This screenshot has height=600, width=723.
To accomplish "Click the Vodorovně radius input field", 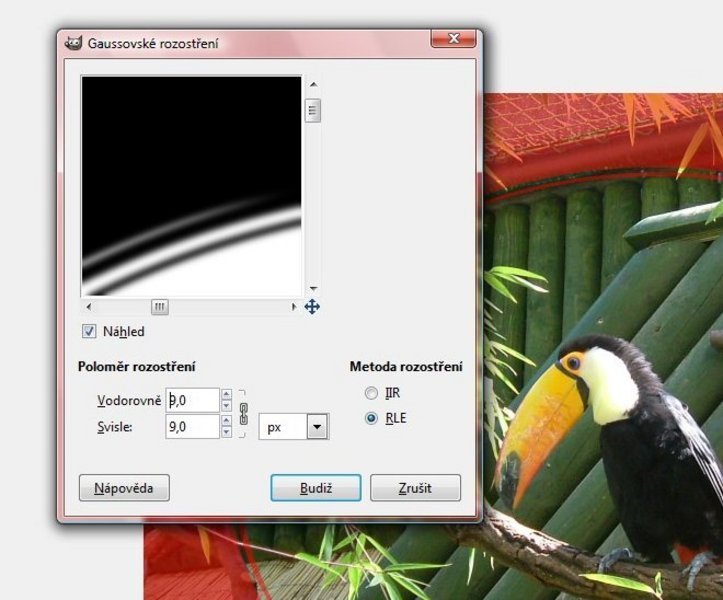I will point(192,400).
